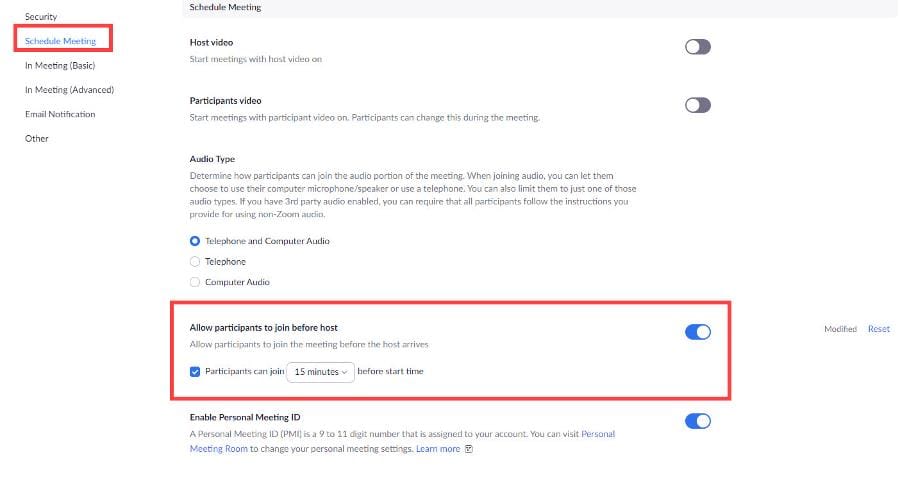
Task: Choose the Telephone audio type
Action: pyautogui.click(x=195, y=262)
